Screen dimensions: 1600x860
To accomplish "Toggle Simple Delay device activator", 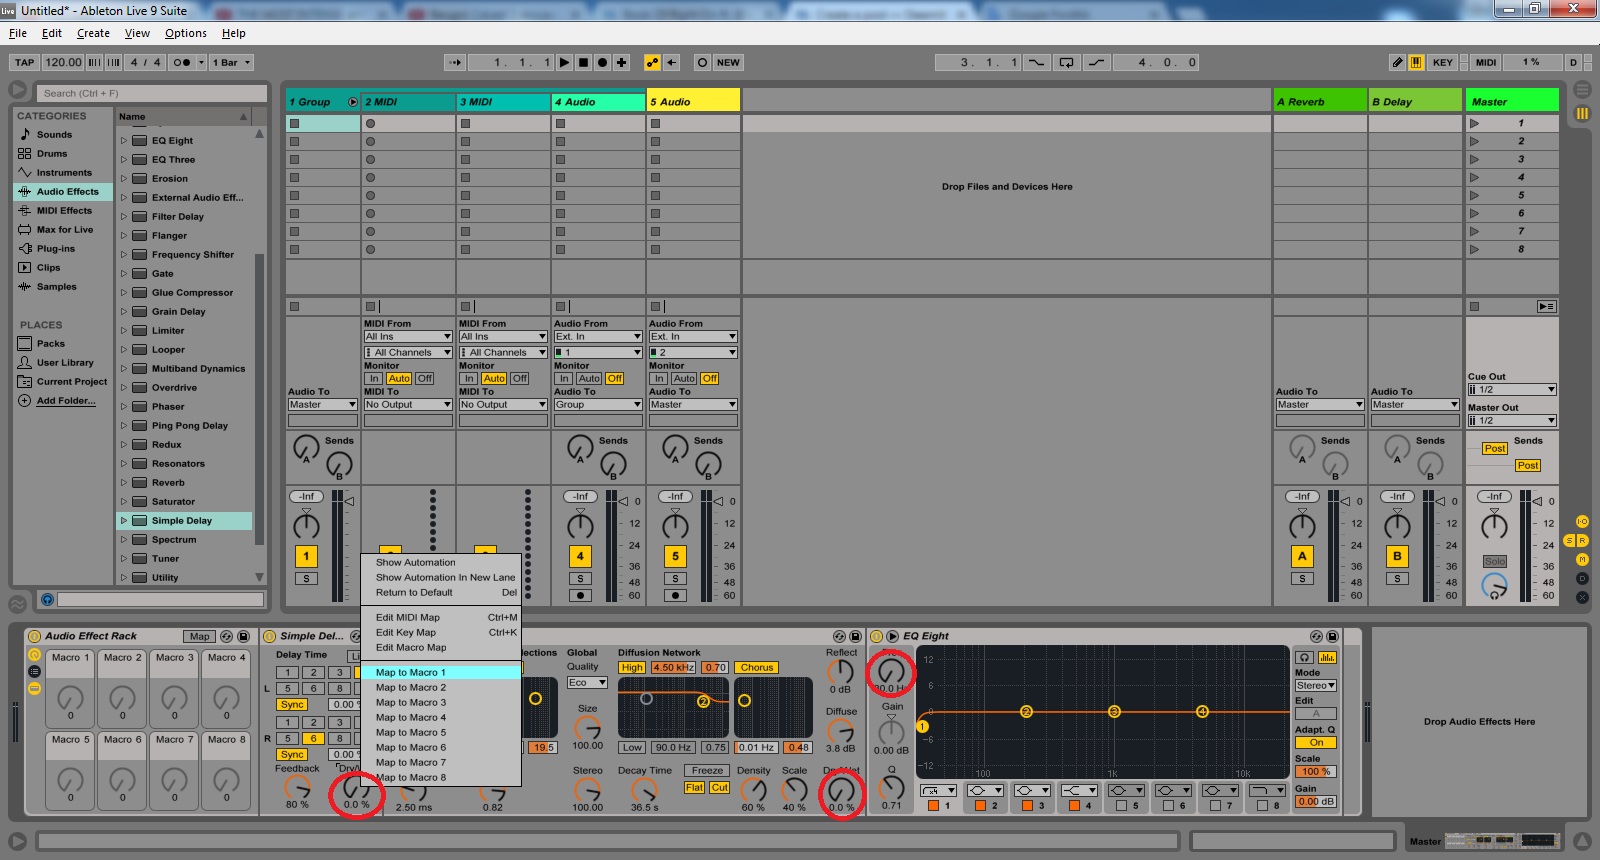I will [269, 636].
